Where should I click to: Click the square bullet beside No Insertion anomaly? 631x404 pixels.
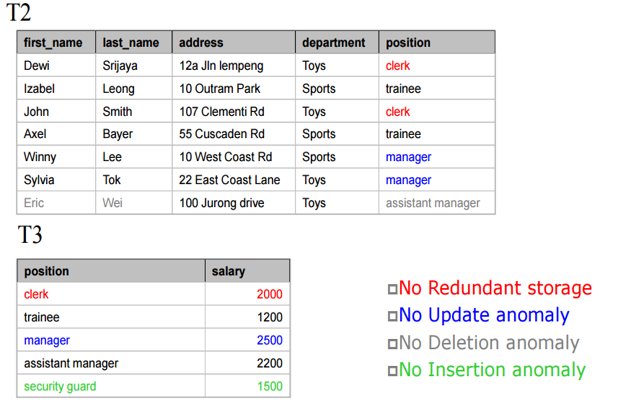coord(392,371)
